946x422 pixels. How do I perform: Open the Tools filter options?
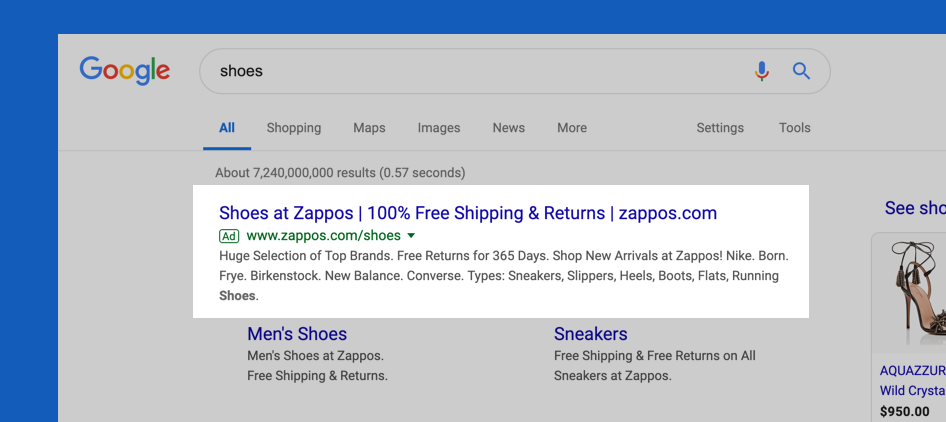coord(795,128)
